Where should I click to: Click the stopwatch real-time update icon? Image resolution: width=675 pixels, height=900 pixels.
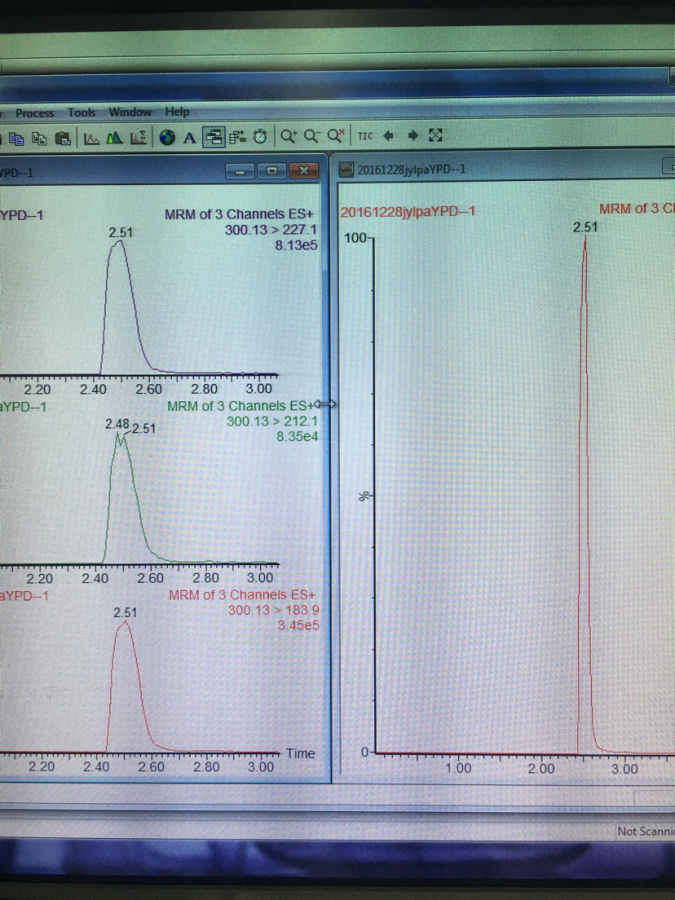coord(260,136)
